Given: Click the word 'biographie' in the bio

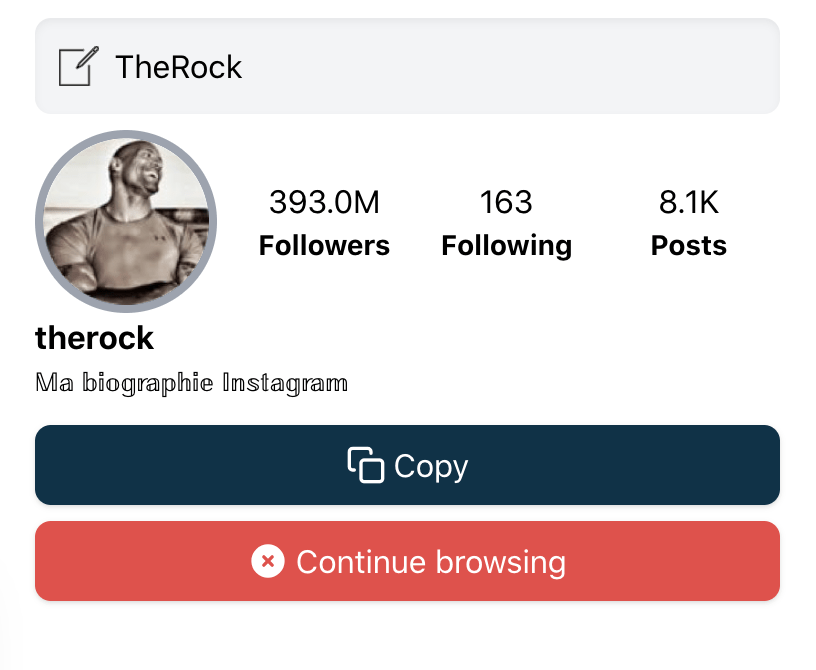Looking at the screenshot, I should click(x=148, y=384).
